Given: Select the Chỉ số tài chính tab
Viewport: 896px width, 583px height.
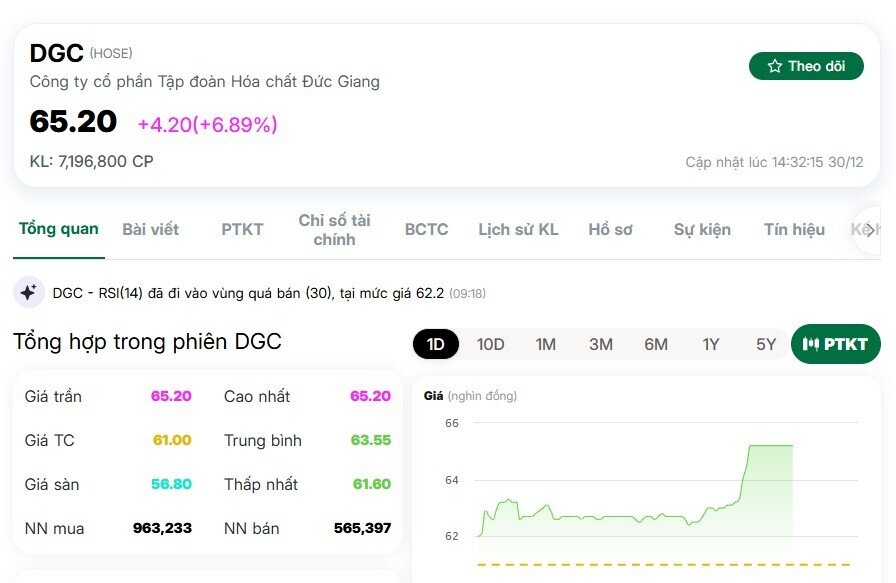Looking at the screenshot, I should tap(334, 230).
